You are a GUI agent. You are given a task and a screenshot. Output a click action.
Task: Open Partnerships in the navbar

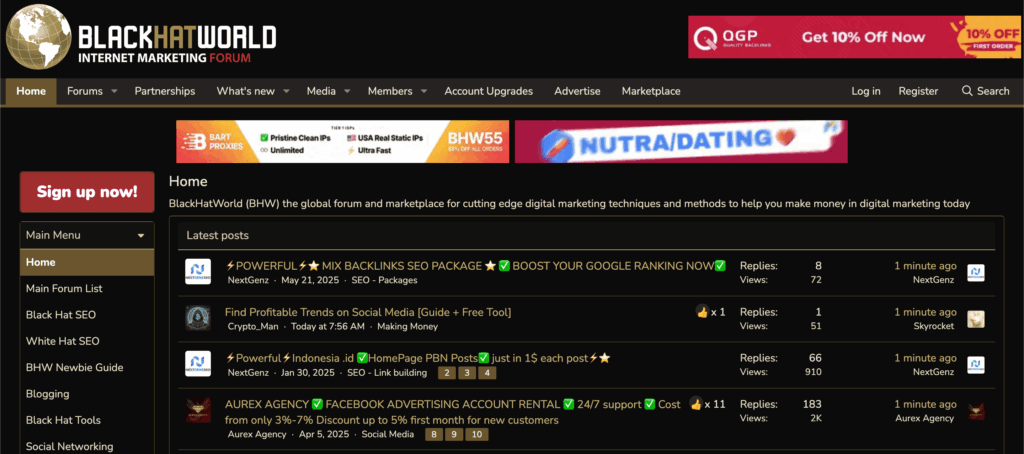[165, 91]
